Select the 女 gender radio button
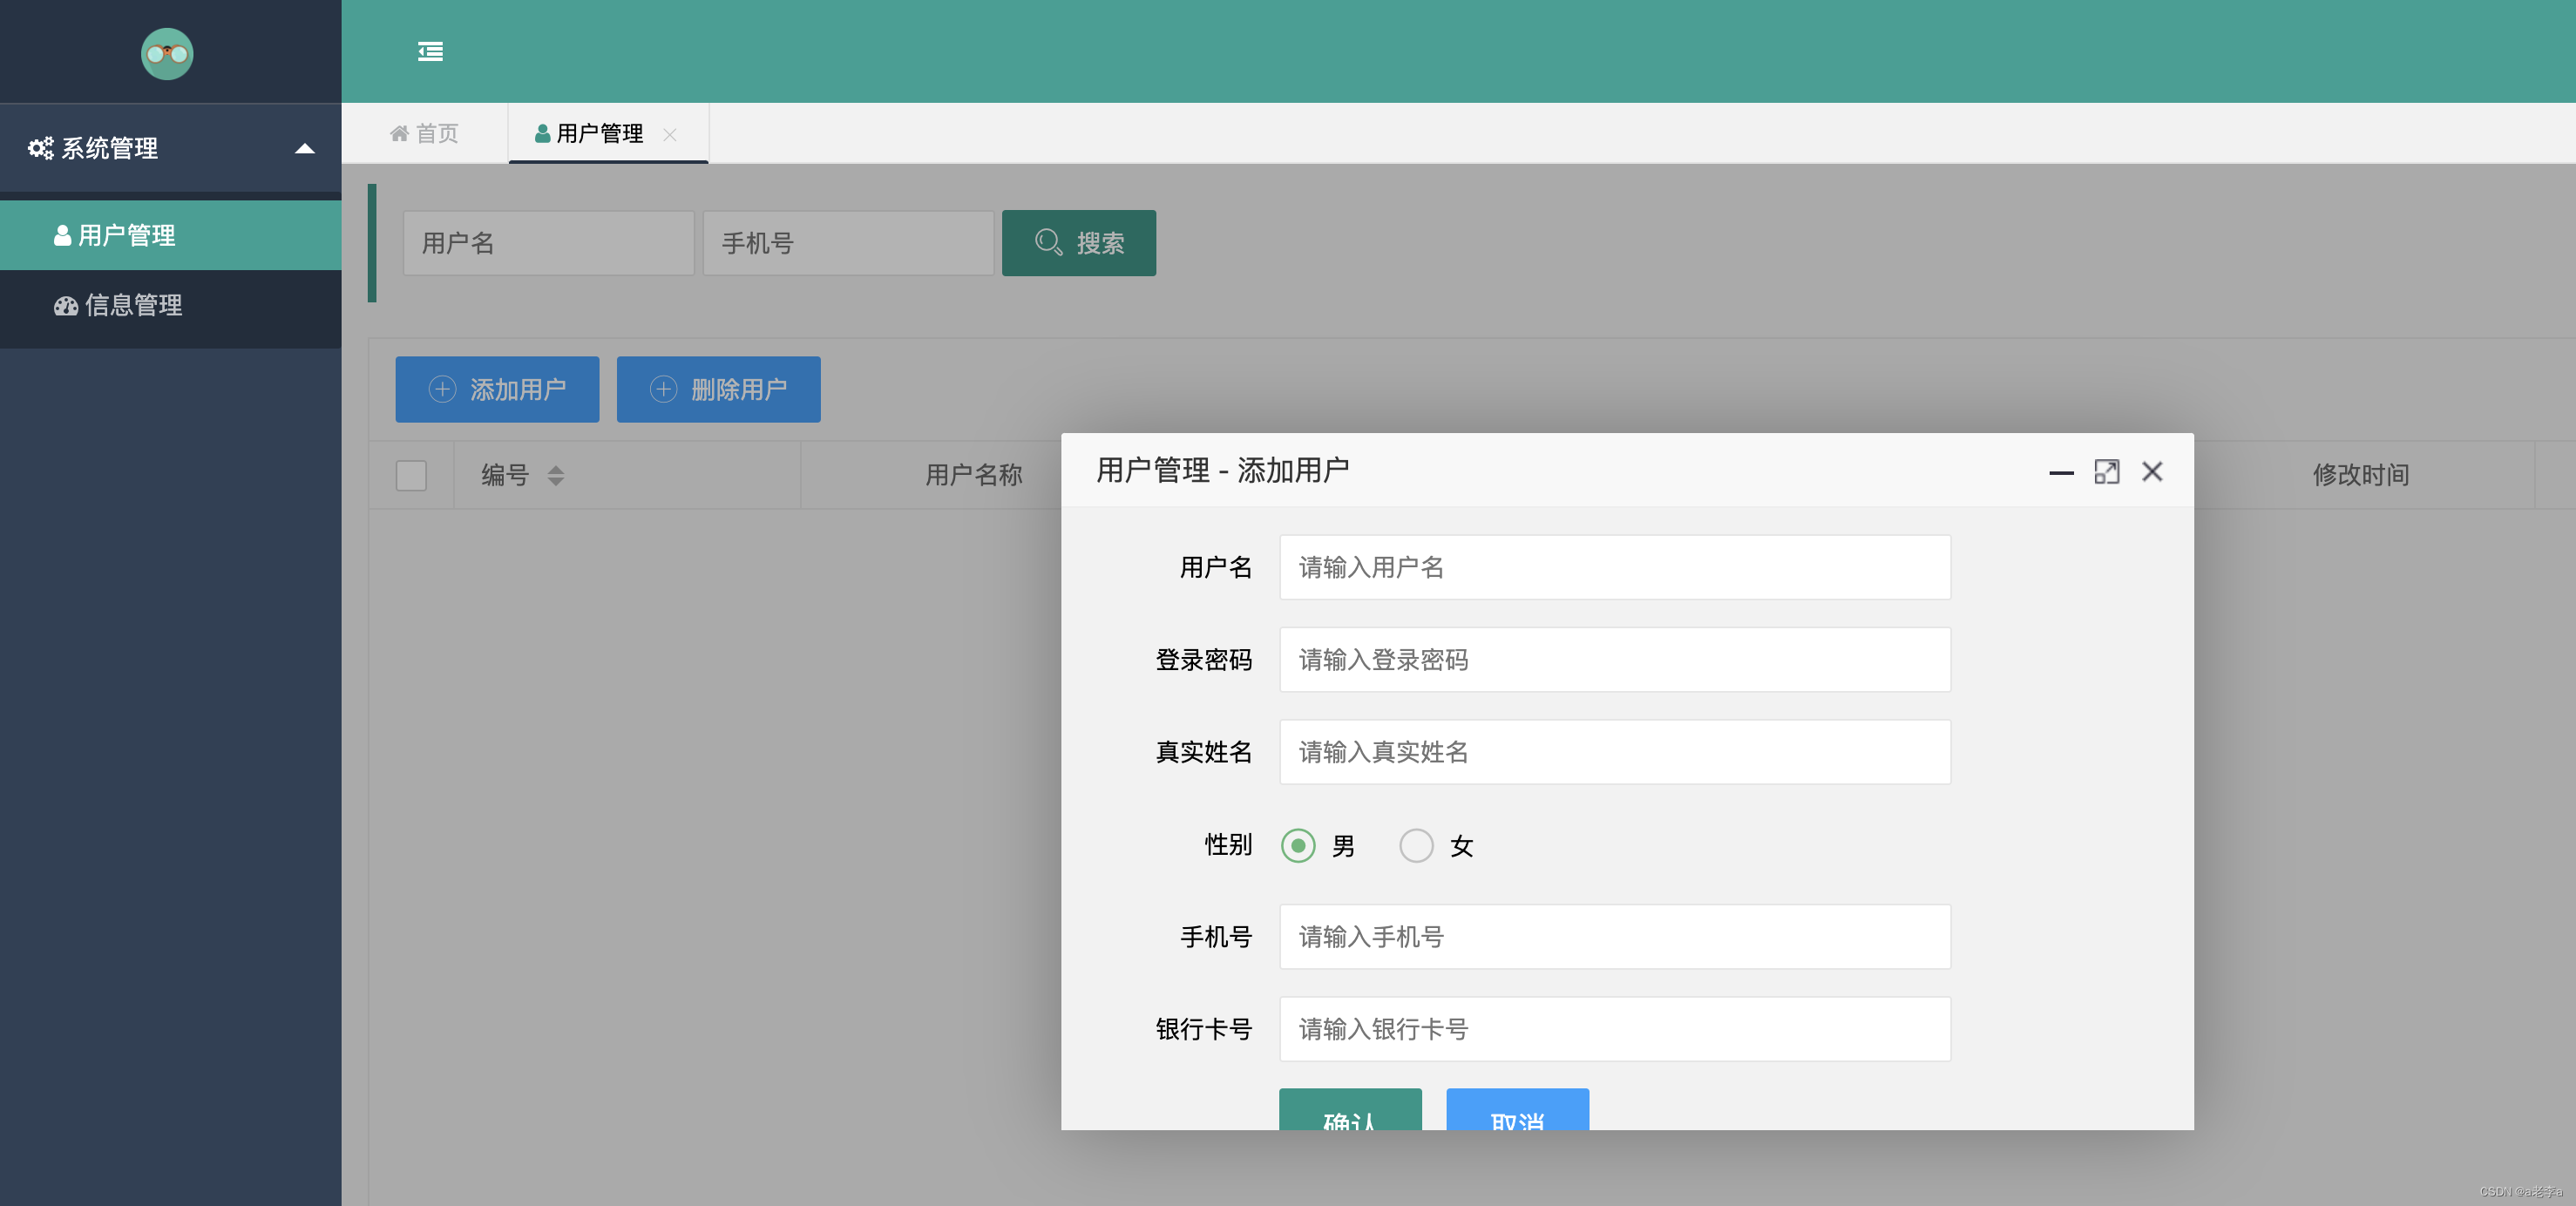 pos(1416,846)
